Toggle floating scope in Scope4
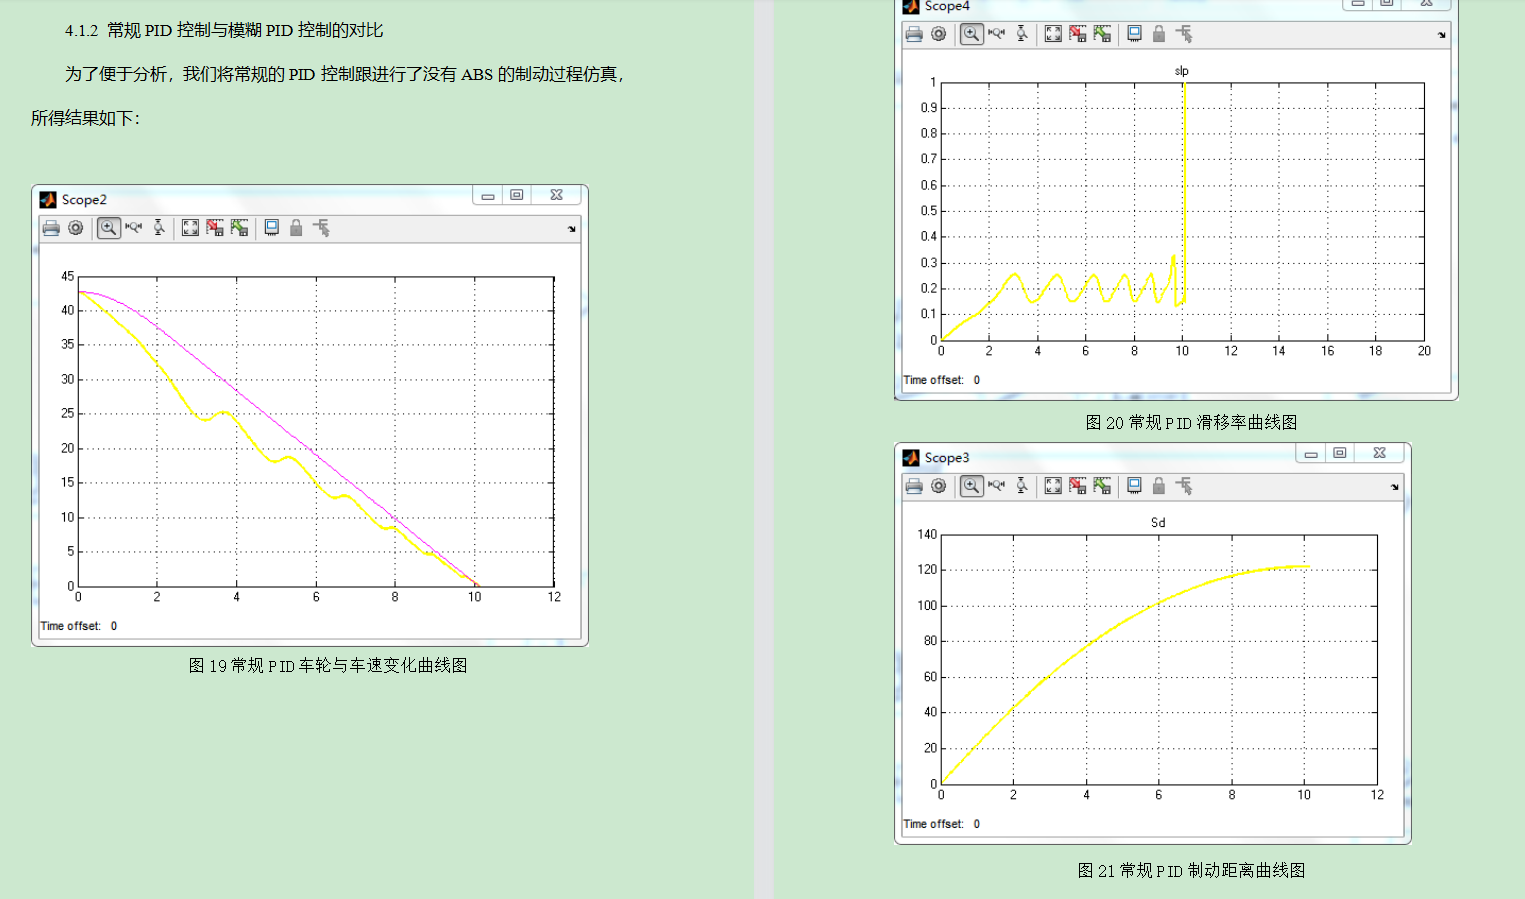1525x899 pixels. point(1134,34)
